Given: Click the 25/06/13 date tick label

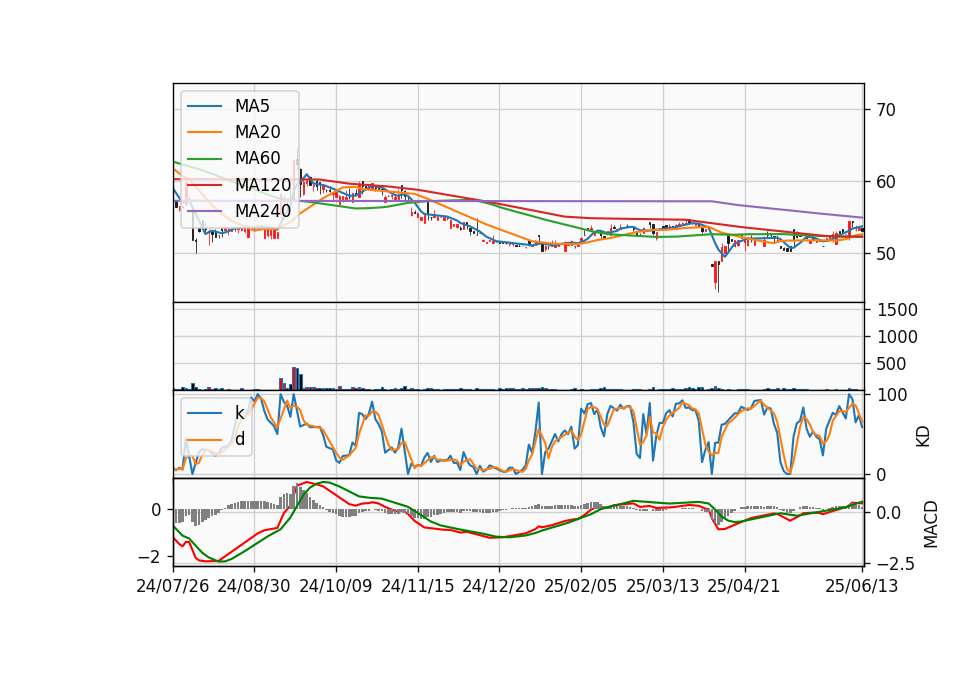Looking at the screenshot, I should (x=861, y=586).
